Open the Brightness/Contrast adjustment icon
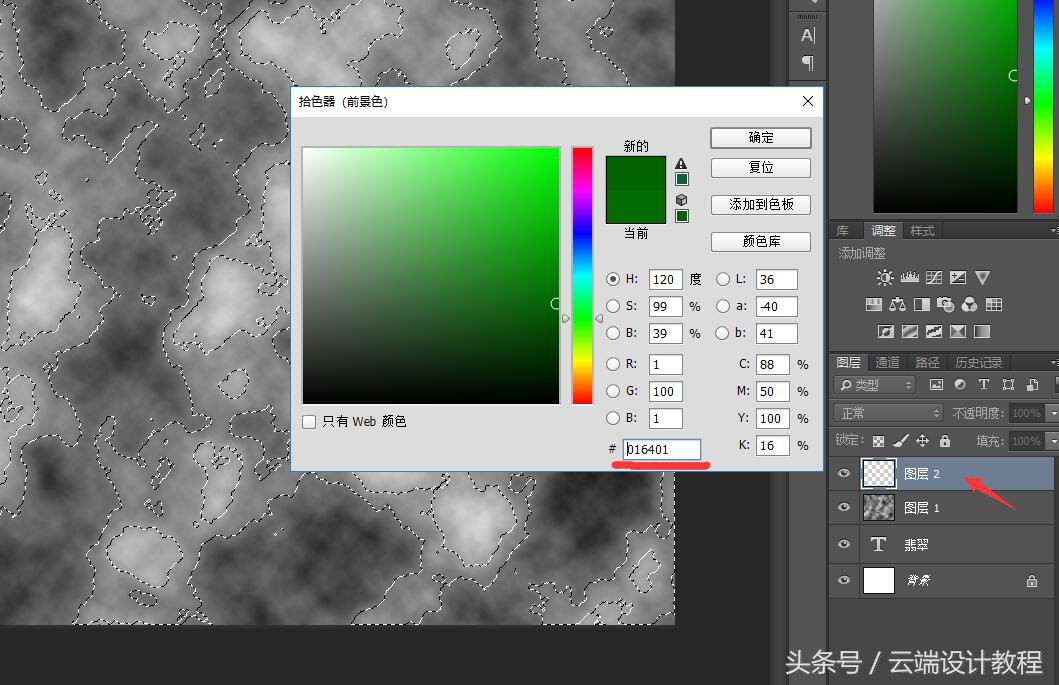 (884, 277)
